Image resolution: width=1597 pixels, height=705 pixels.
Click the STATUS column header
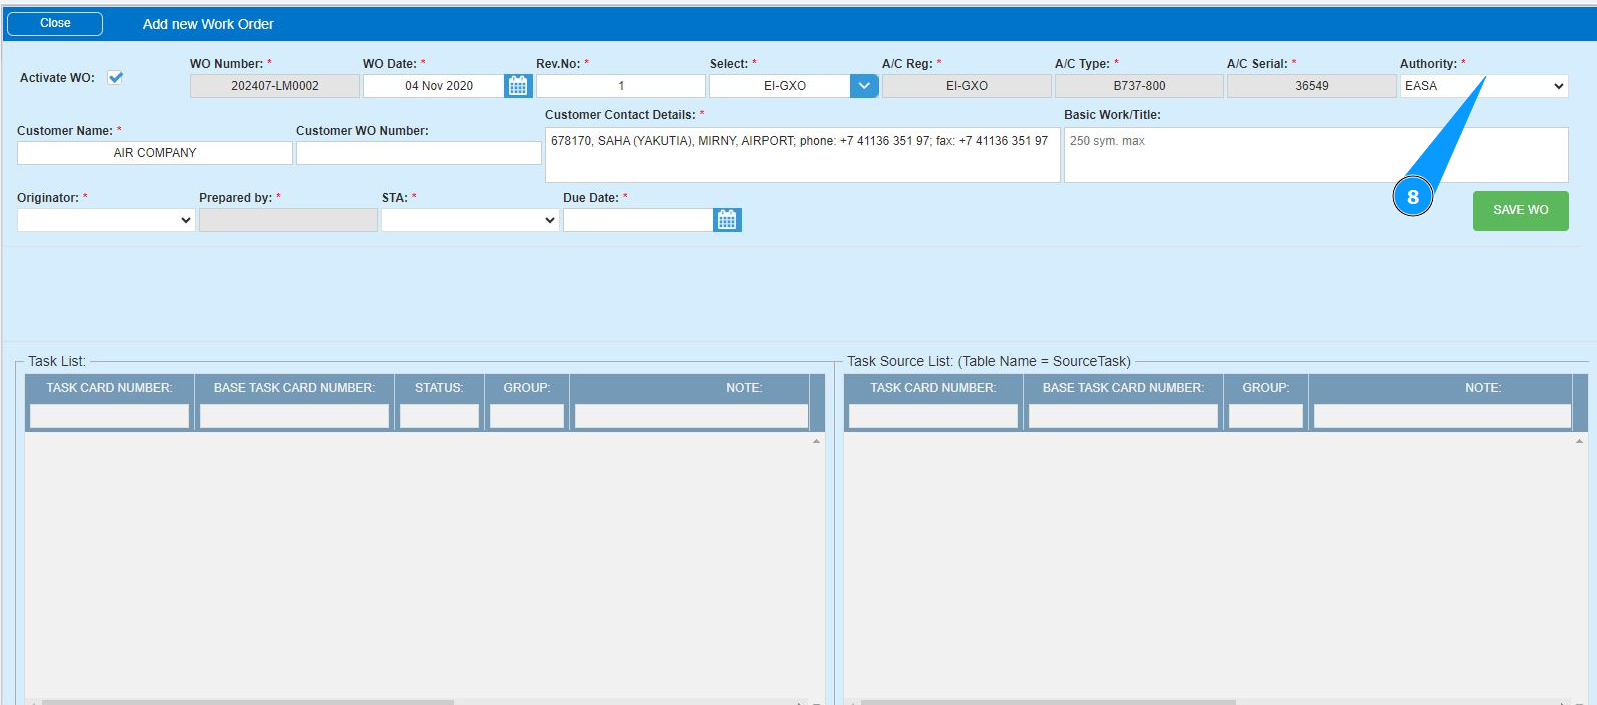coord(439,388)
